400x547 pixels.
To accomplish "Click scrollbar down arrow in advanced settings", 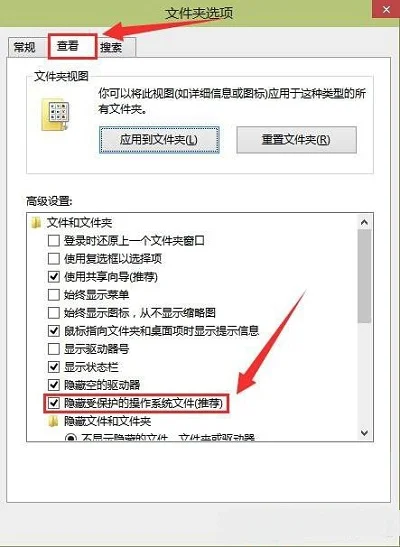I will 364,433.
